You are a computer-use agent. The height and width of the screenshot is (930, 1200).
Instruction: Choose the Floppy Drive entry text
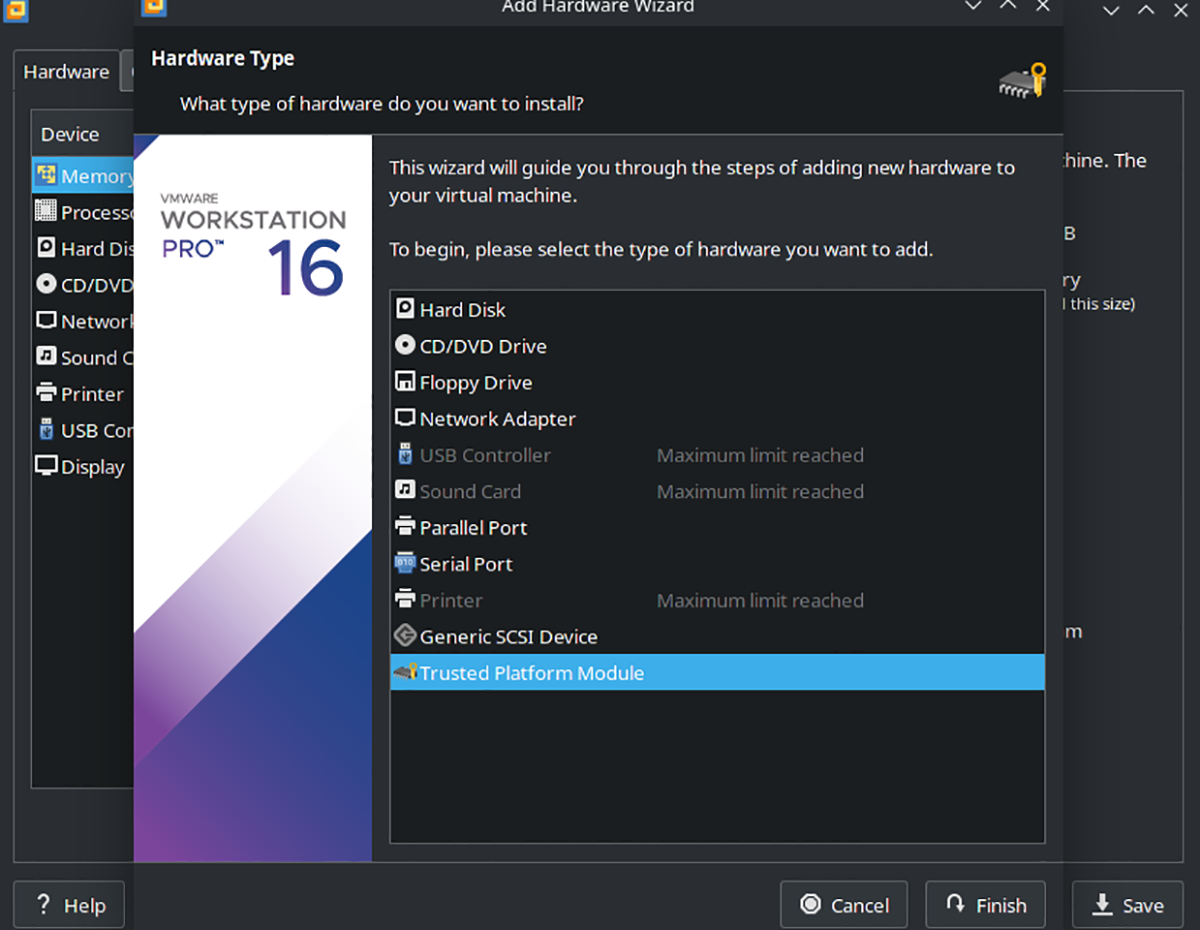(x=476, y=382)
